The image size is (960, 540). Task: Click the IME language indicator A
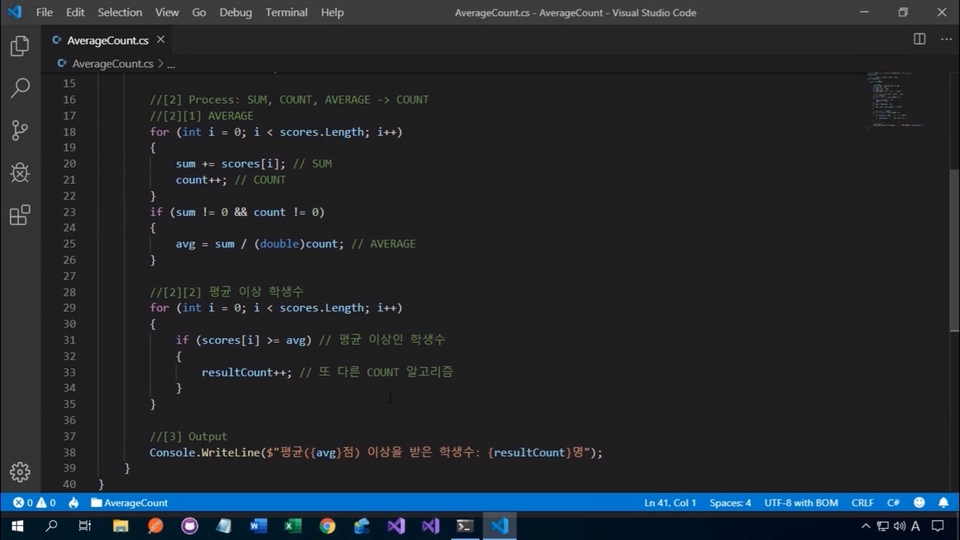(915, 526)
